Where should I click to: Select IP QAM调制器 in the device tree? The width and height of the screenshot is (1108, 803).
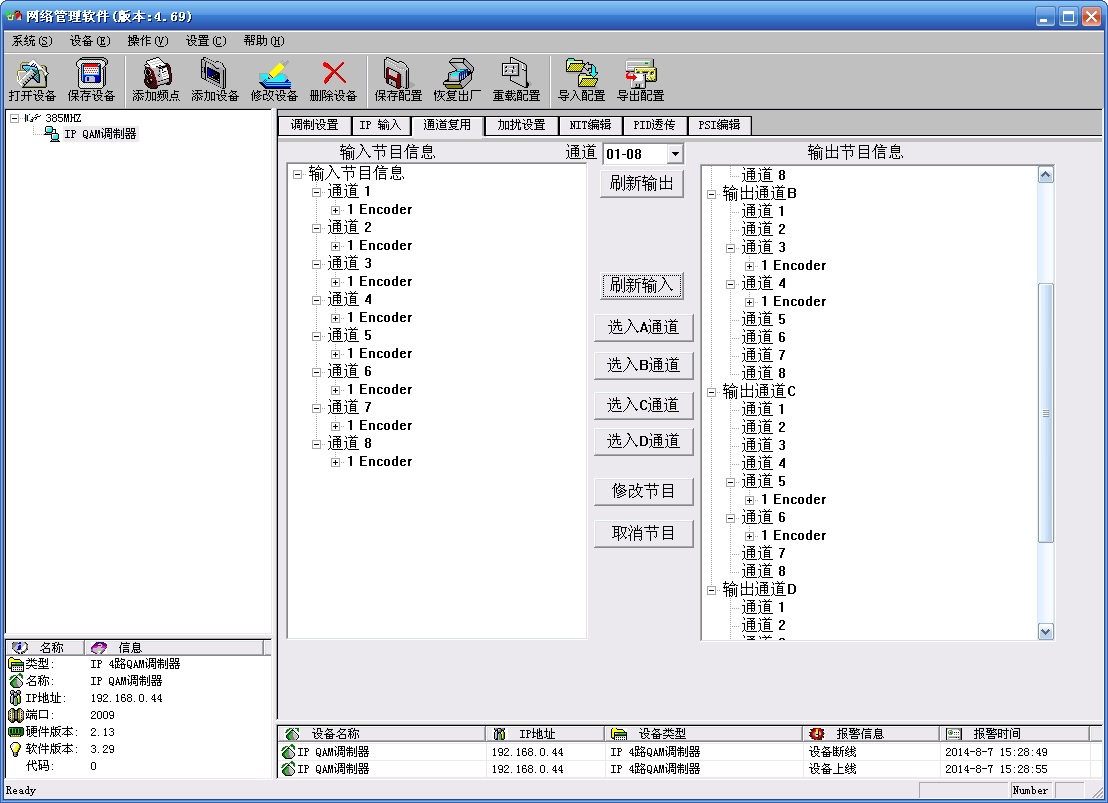tap(100, 134)
